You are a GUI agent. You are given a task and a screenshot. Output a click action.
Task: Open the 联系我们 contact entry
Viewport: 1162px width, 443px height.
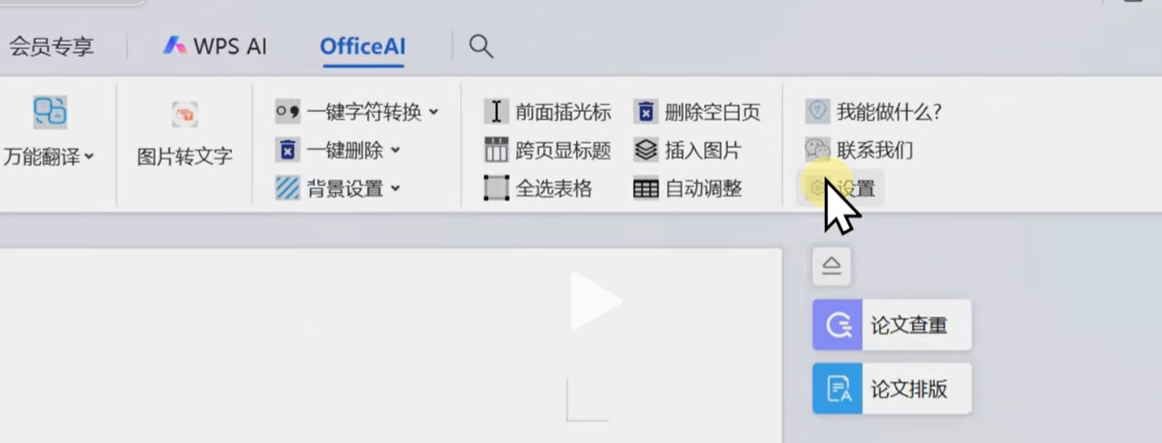[875, 150]
